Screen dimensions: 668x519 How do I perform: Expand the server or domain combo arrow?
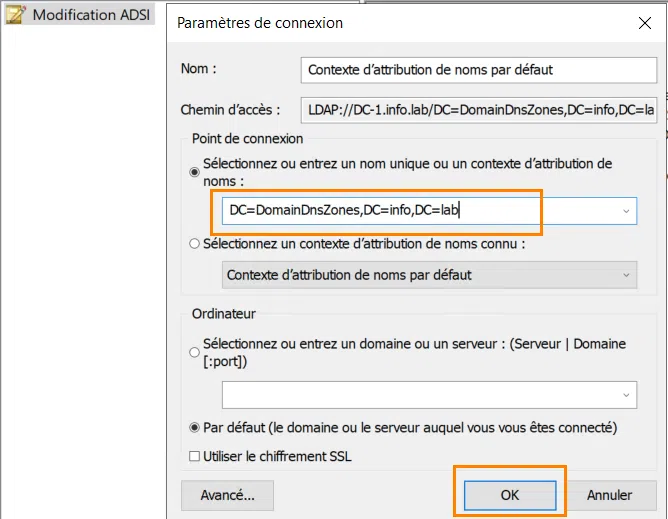point(626,394)
